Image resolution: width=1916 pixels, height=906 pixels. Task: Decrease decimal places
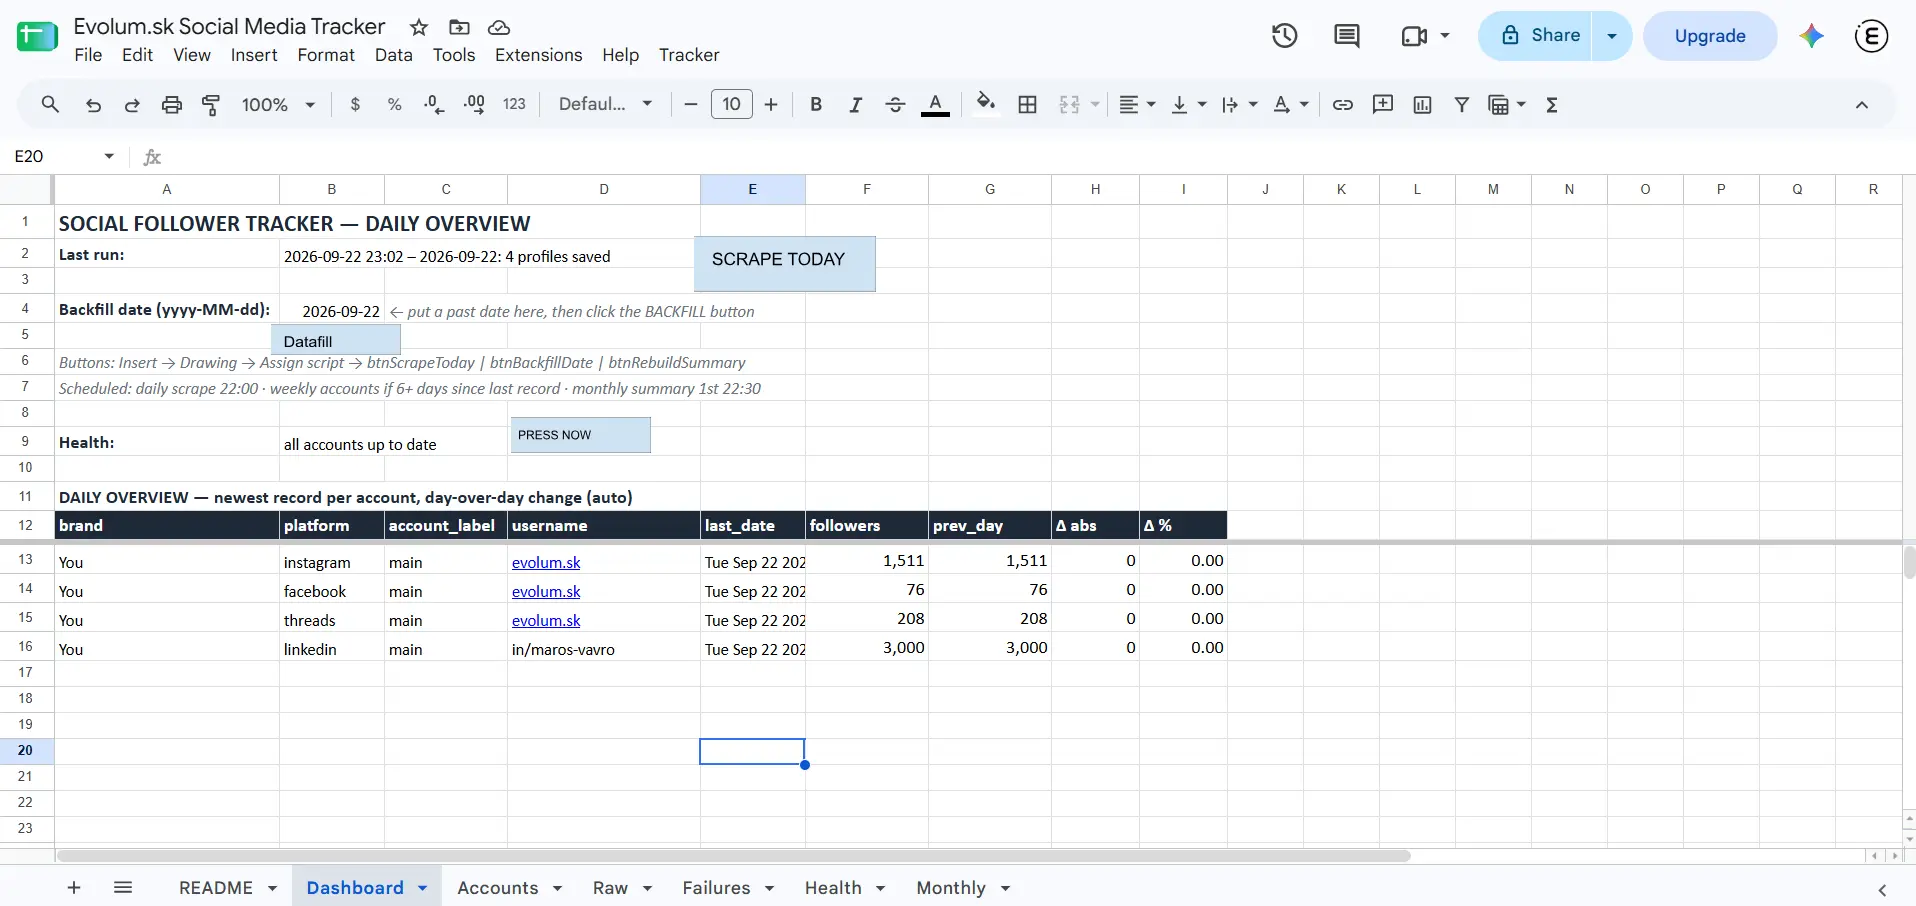[434, 104]
